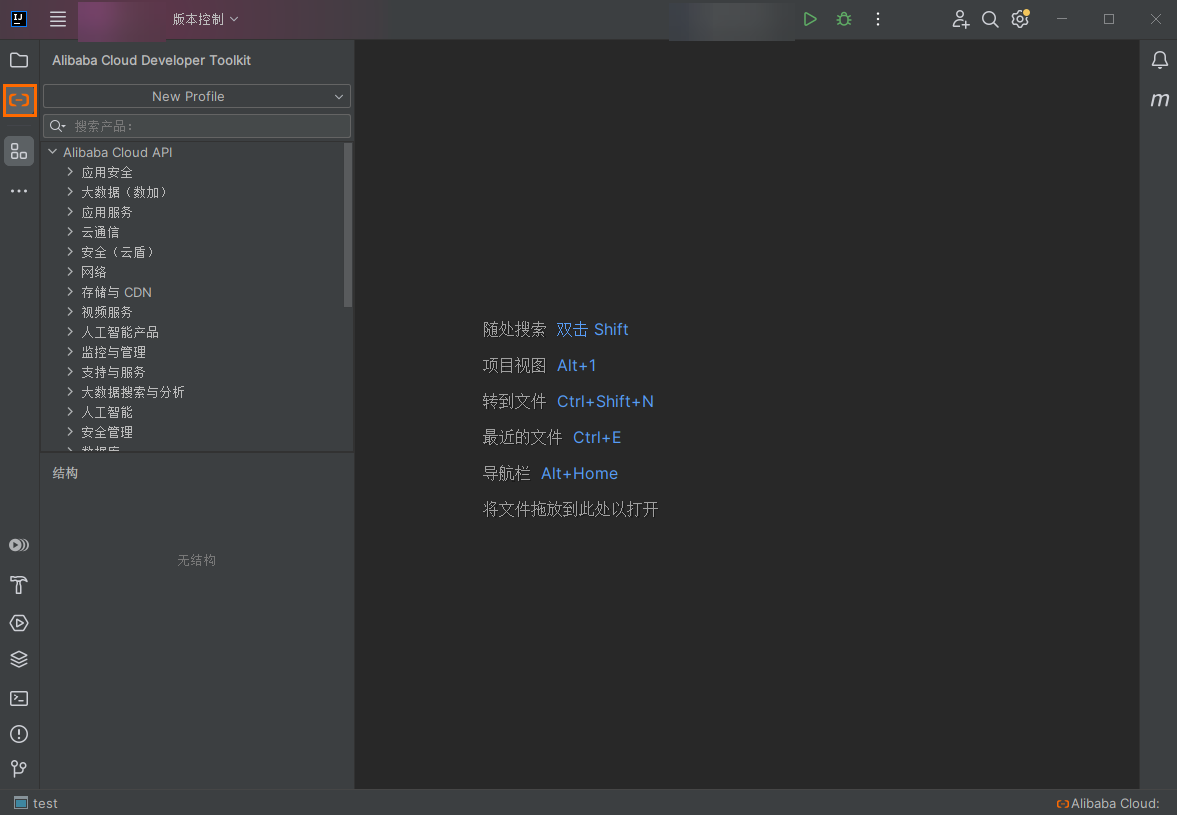The image size is (1177, 815).
Task: Expand the 安全（云盾） node
Action: point(70,252)
